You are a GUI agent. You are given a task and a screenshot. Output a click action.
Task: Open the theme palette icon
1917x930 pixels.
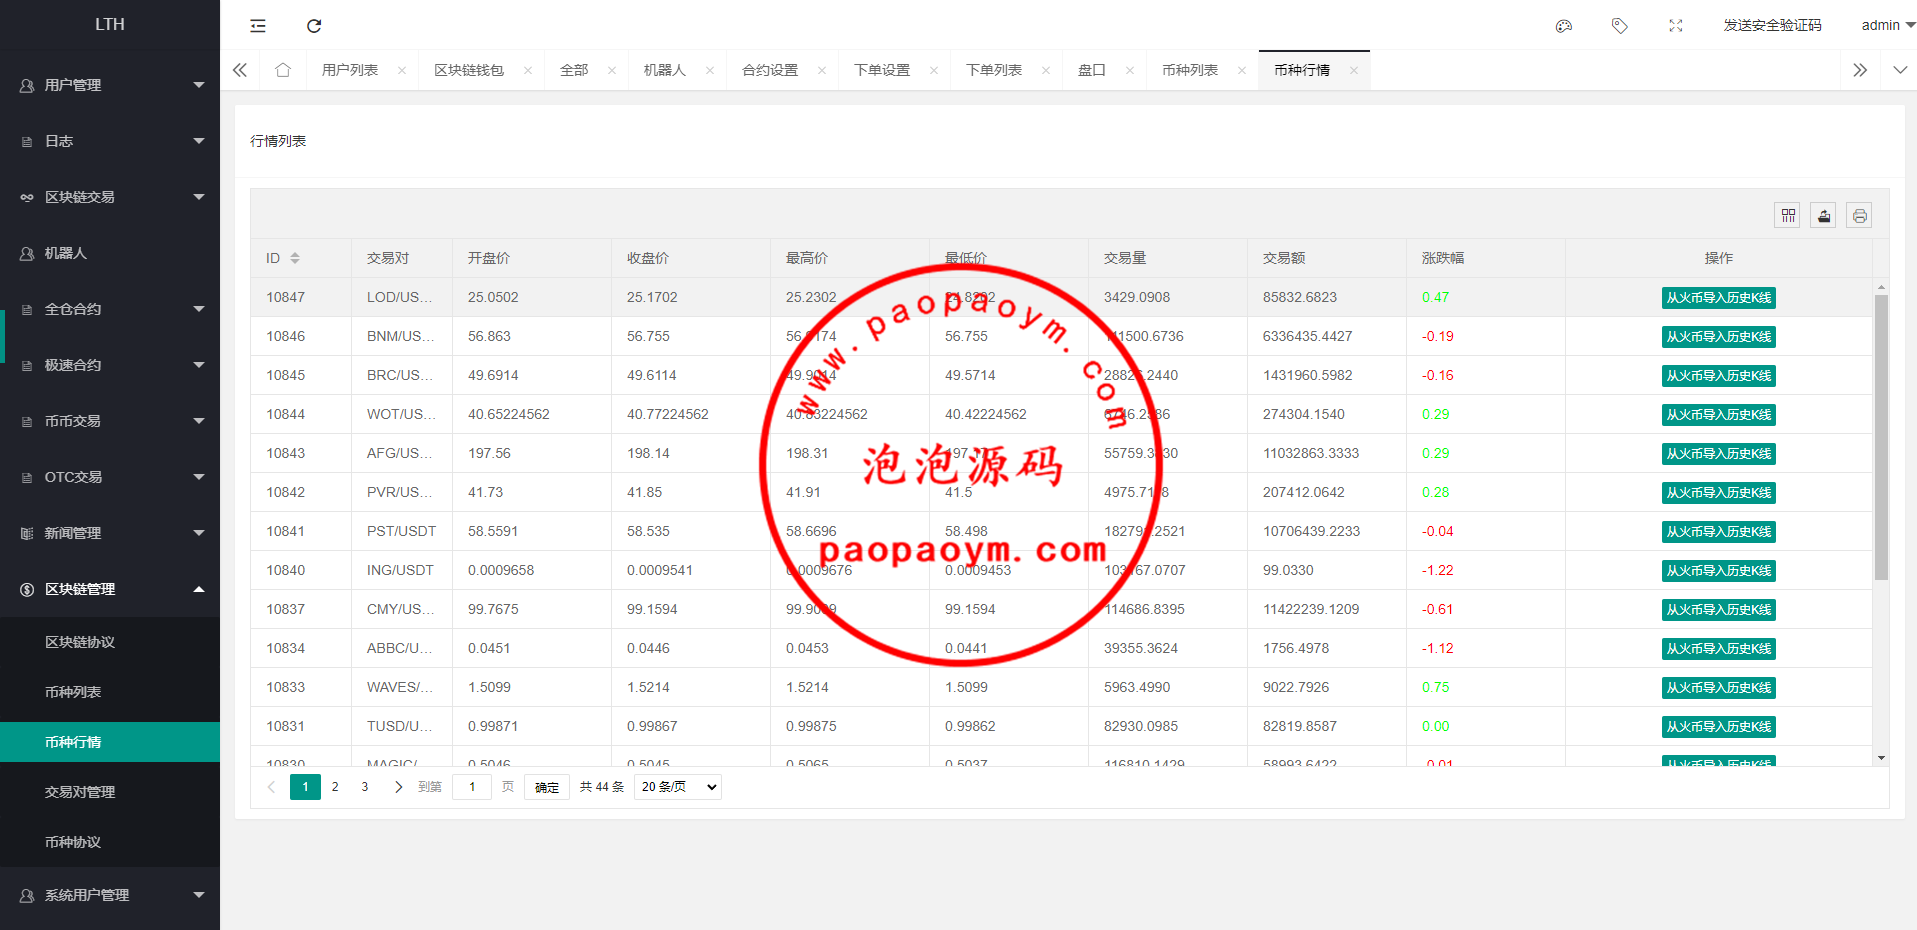1564,26
